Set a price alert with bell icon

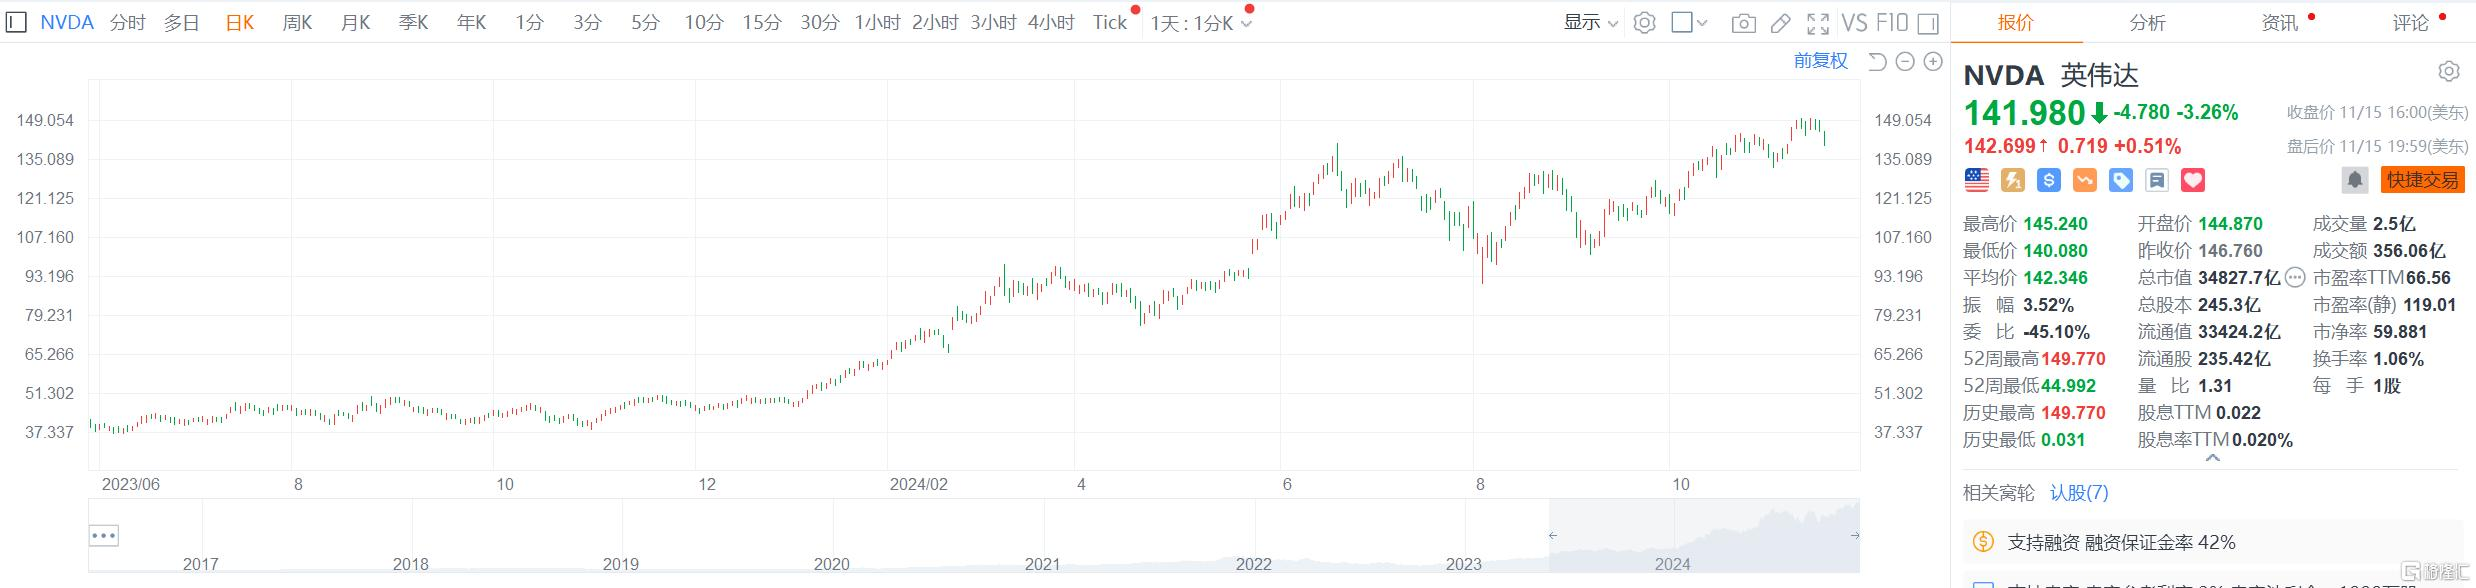(x=2355, y=180)
